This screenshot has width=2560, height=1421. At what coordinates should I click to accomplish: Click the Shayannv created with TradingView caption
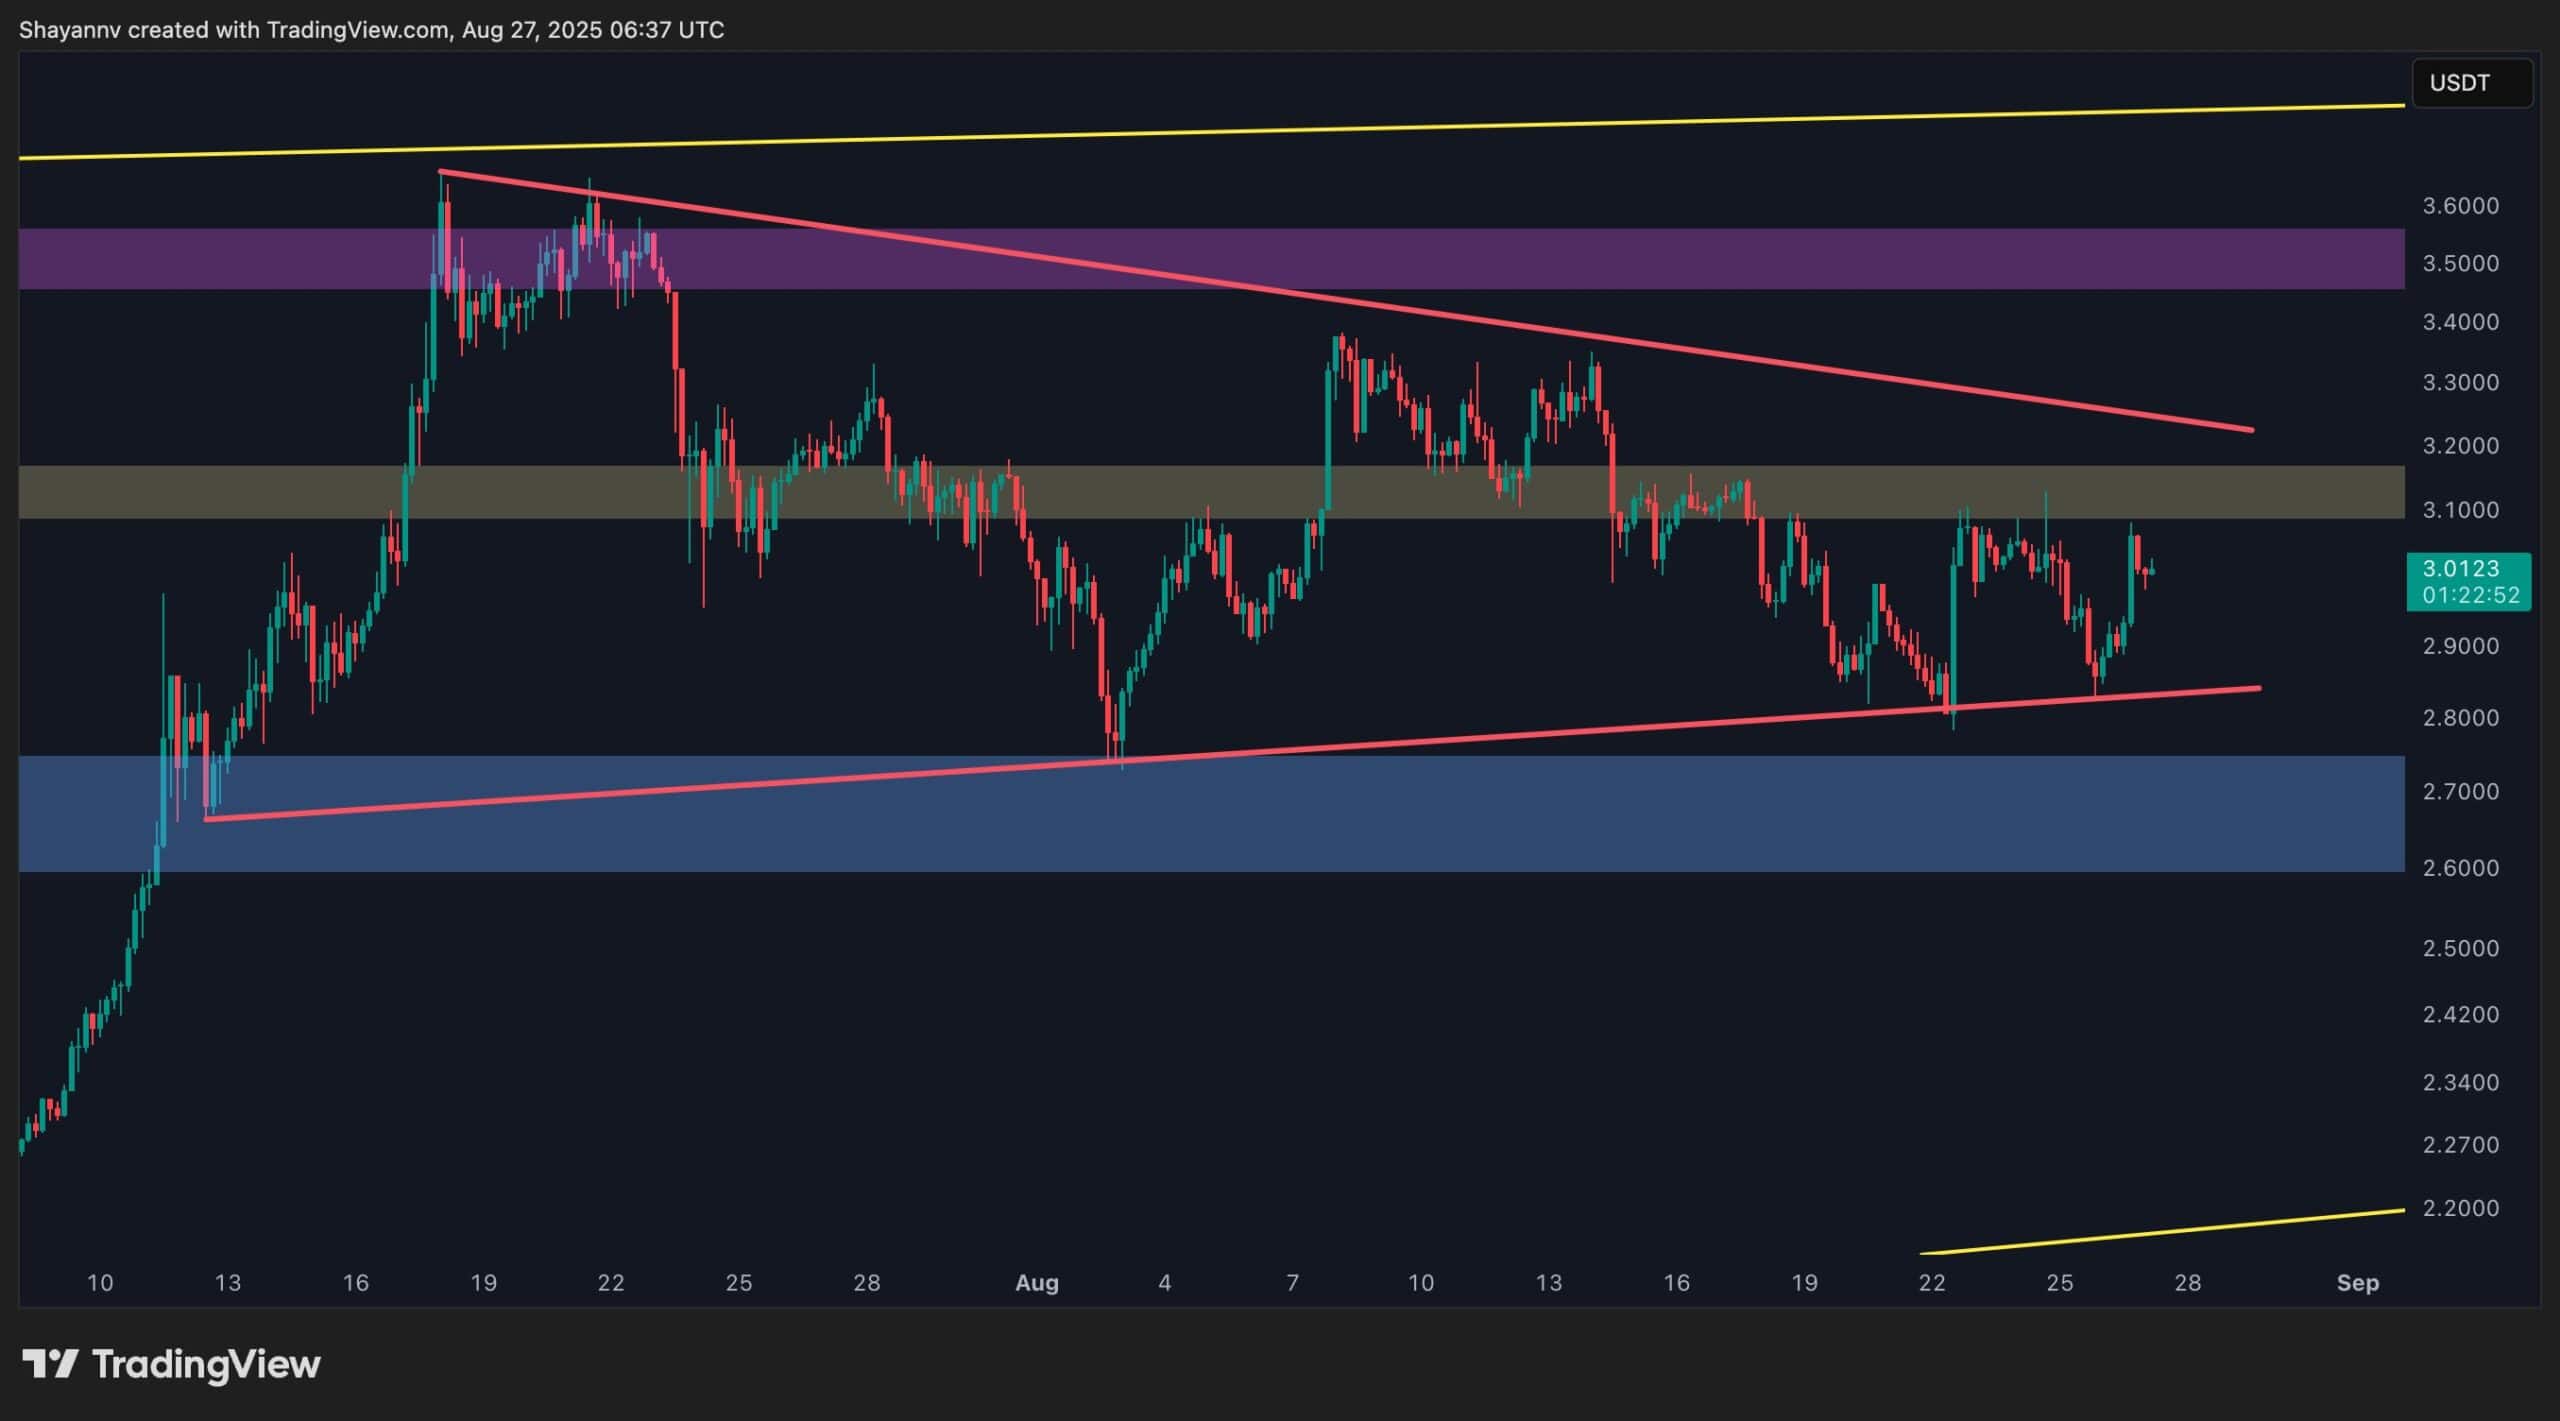click(x=371, y=30)
